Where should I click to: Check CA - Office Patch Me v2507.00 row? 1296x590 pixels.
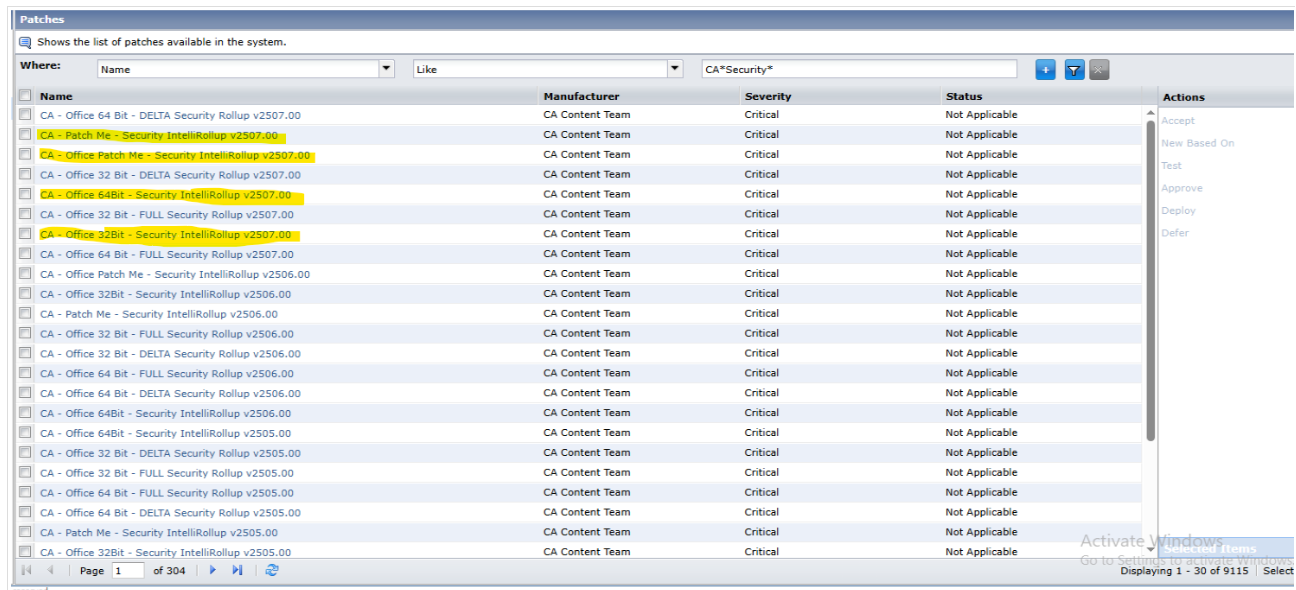coord(25,155)
